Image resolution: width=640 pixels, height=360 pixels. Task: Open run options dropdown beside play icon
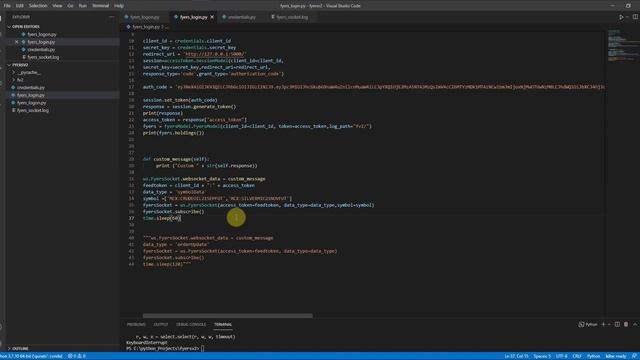click(x=627, y=17)
